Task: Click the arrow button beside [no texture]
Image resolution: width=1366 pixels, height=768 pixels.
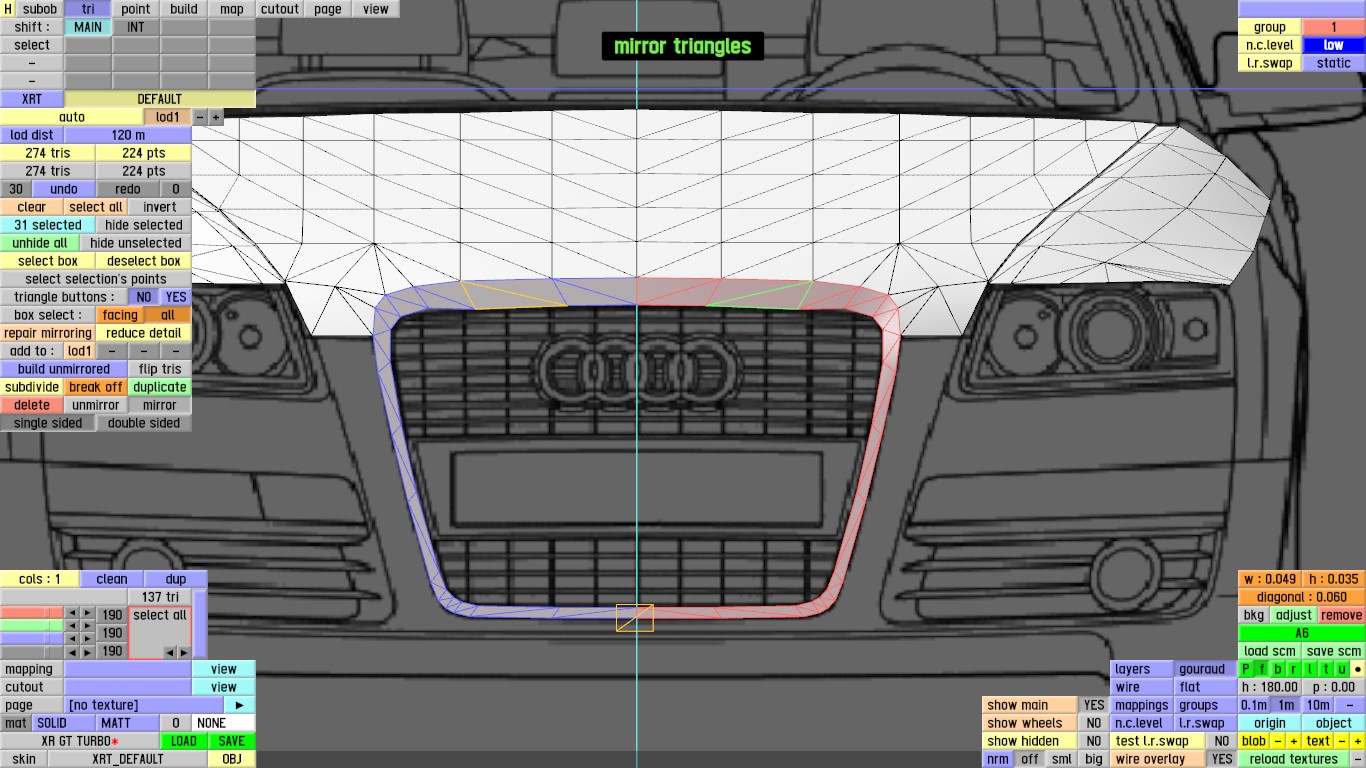Action: click(239, 705)
